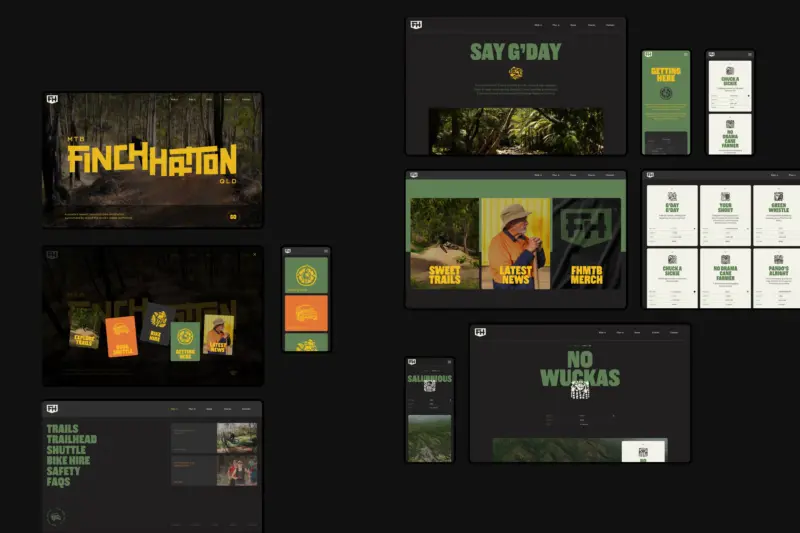Select SAFETY in the green menu list
This screenshot has width=800, height=533.
63,471
